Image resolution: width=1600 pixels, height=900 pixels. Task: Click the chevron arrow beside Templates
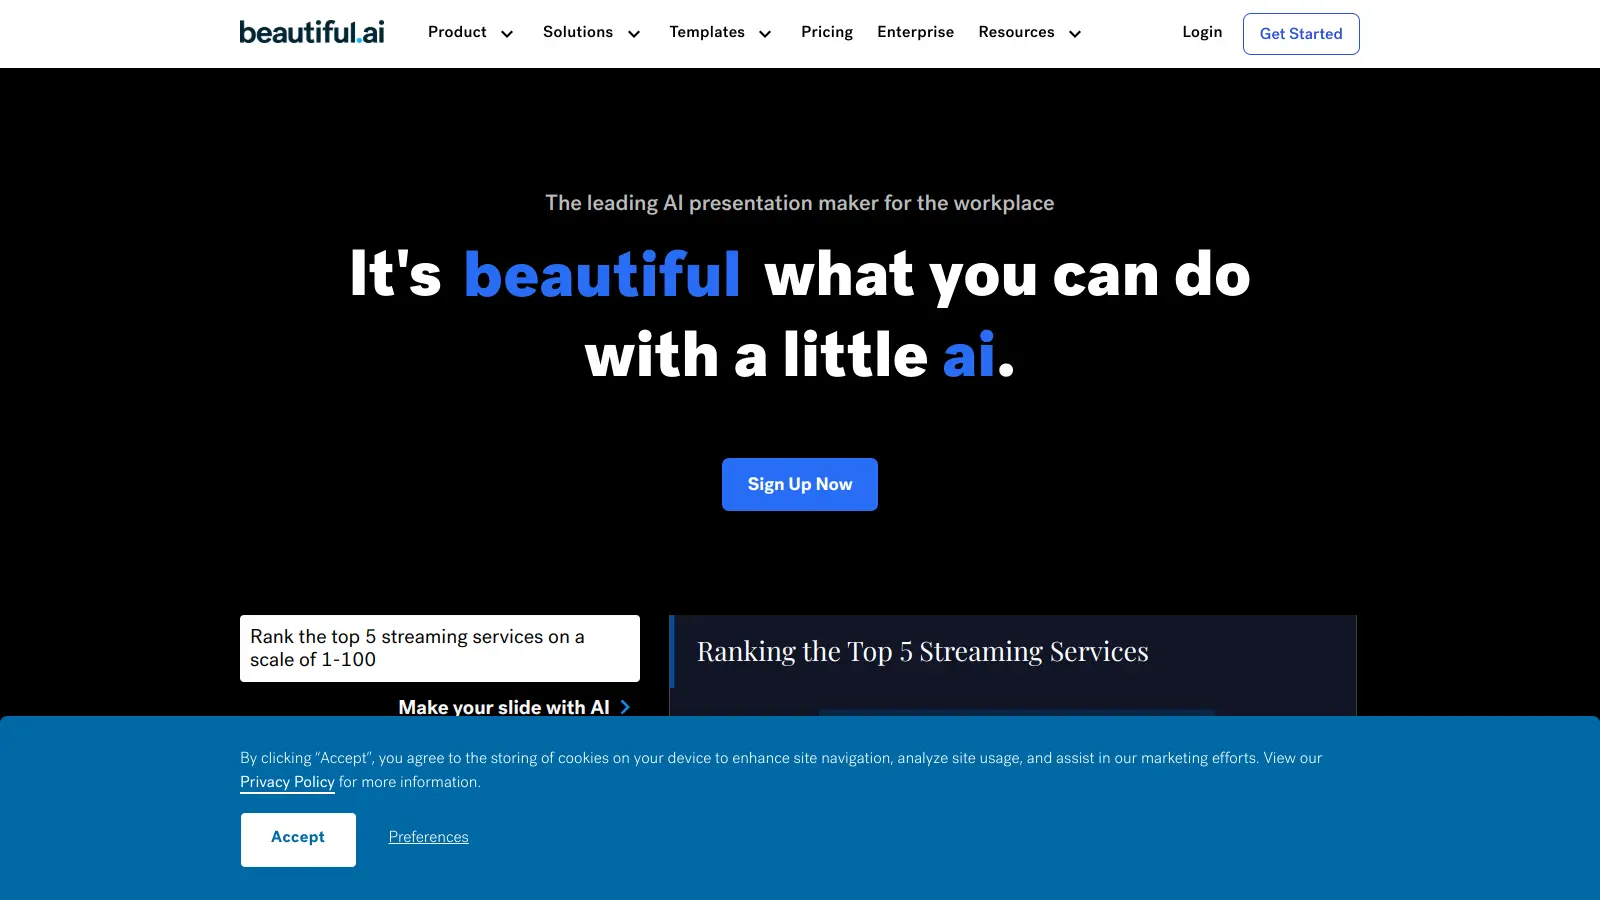pyautogui.click(x=765, y=34)
